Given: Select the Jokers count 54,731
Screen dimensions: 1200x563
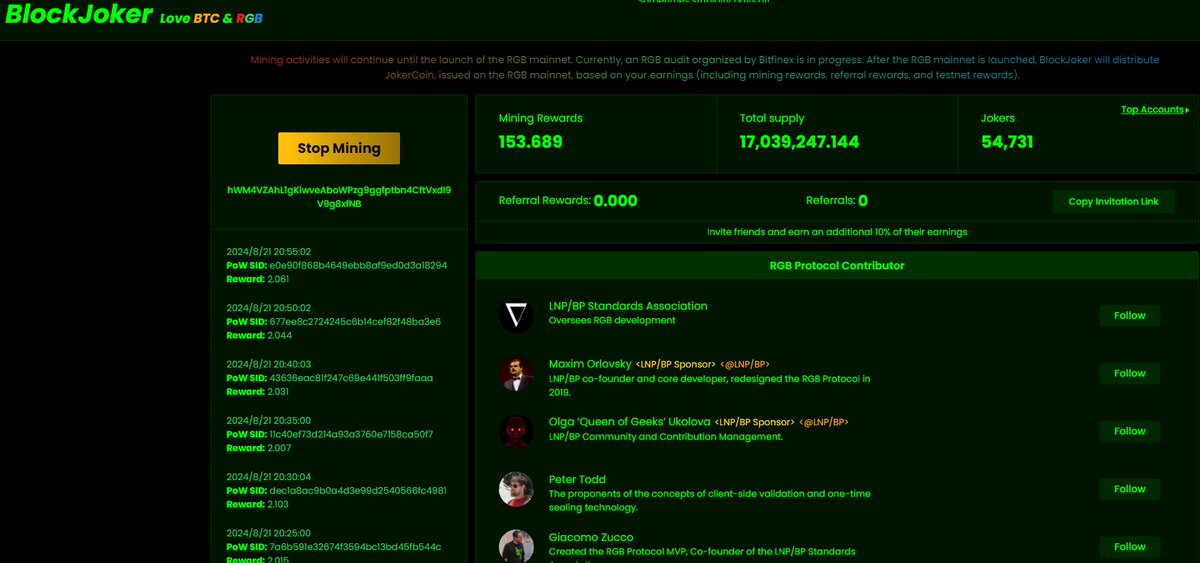Looking at the screenshot, I should click(x=1007, y=142).
